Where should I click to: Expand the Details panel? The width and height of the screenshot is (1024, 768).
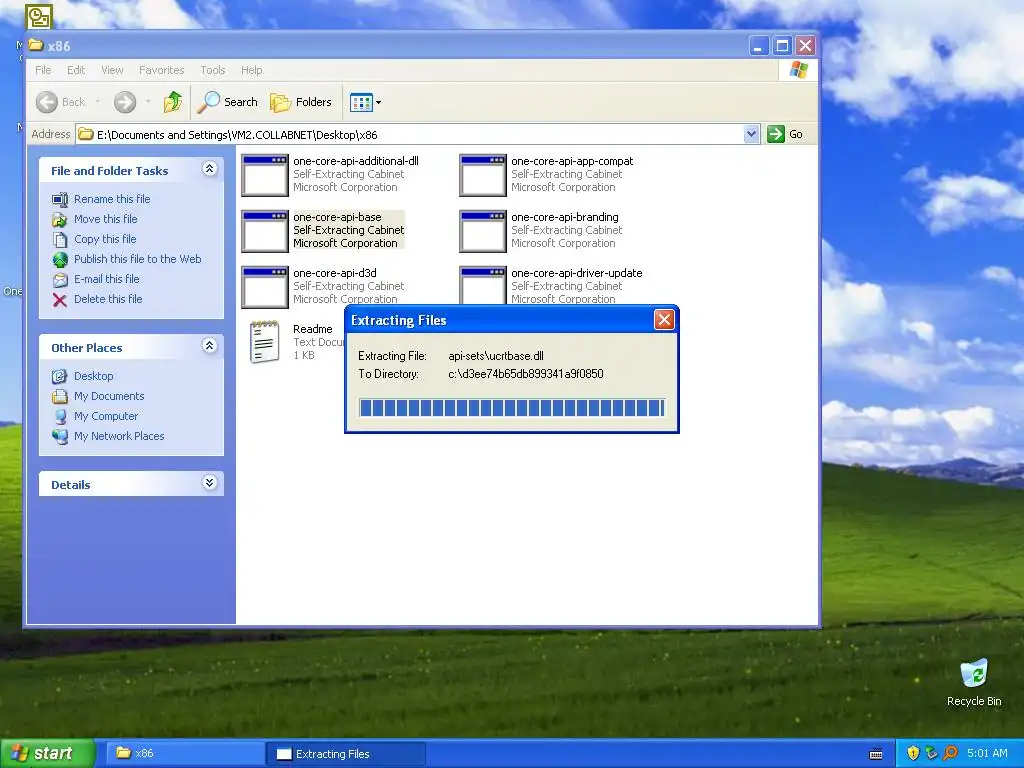210,483
